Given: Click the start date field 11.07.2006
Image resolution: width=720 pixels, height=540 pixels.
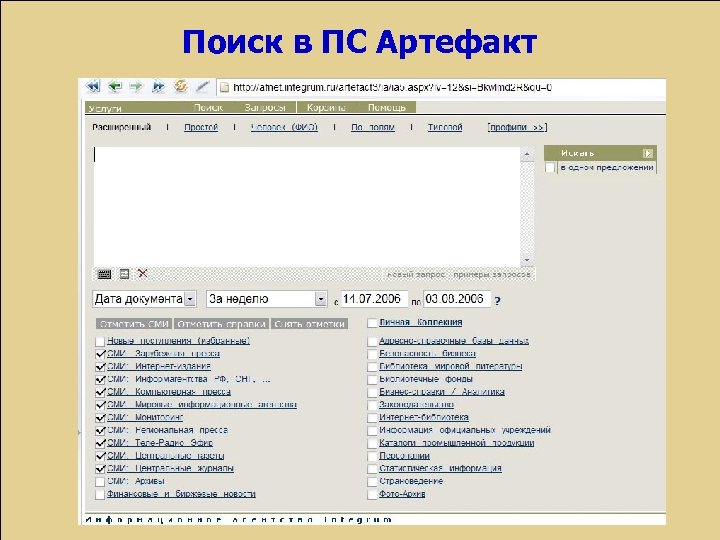Looking at the screenshot, I should pos(374,299).
